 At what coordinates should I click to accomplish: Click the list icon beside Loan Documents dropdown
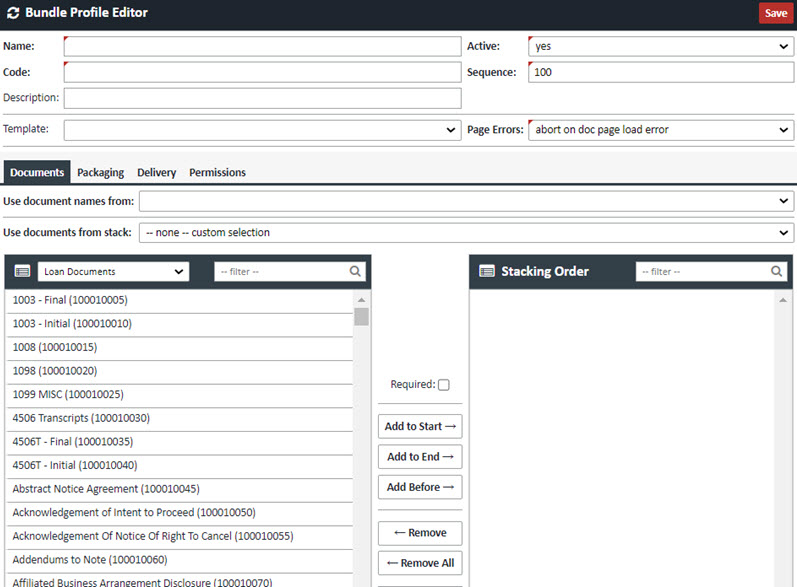click(22, 271)
